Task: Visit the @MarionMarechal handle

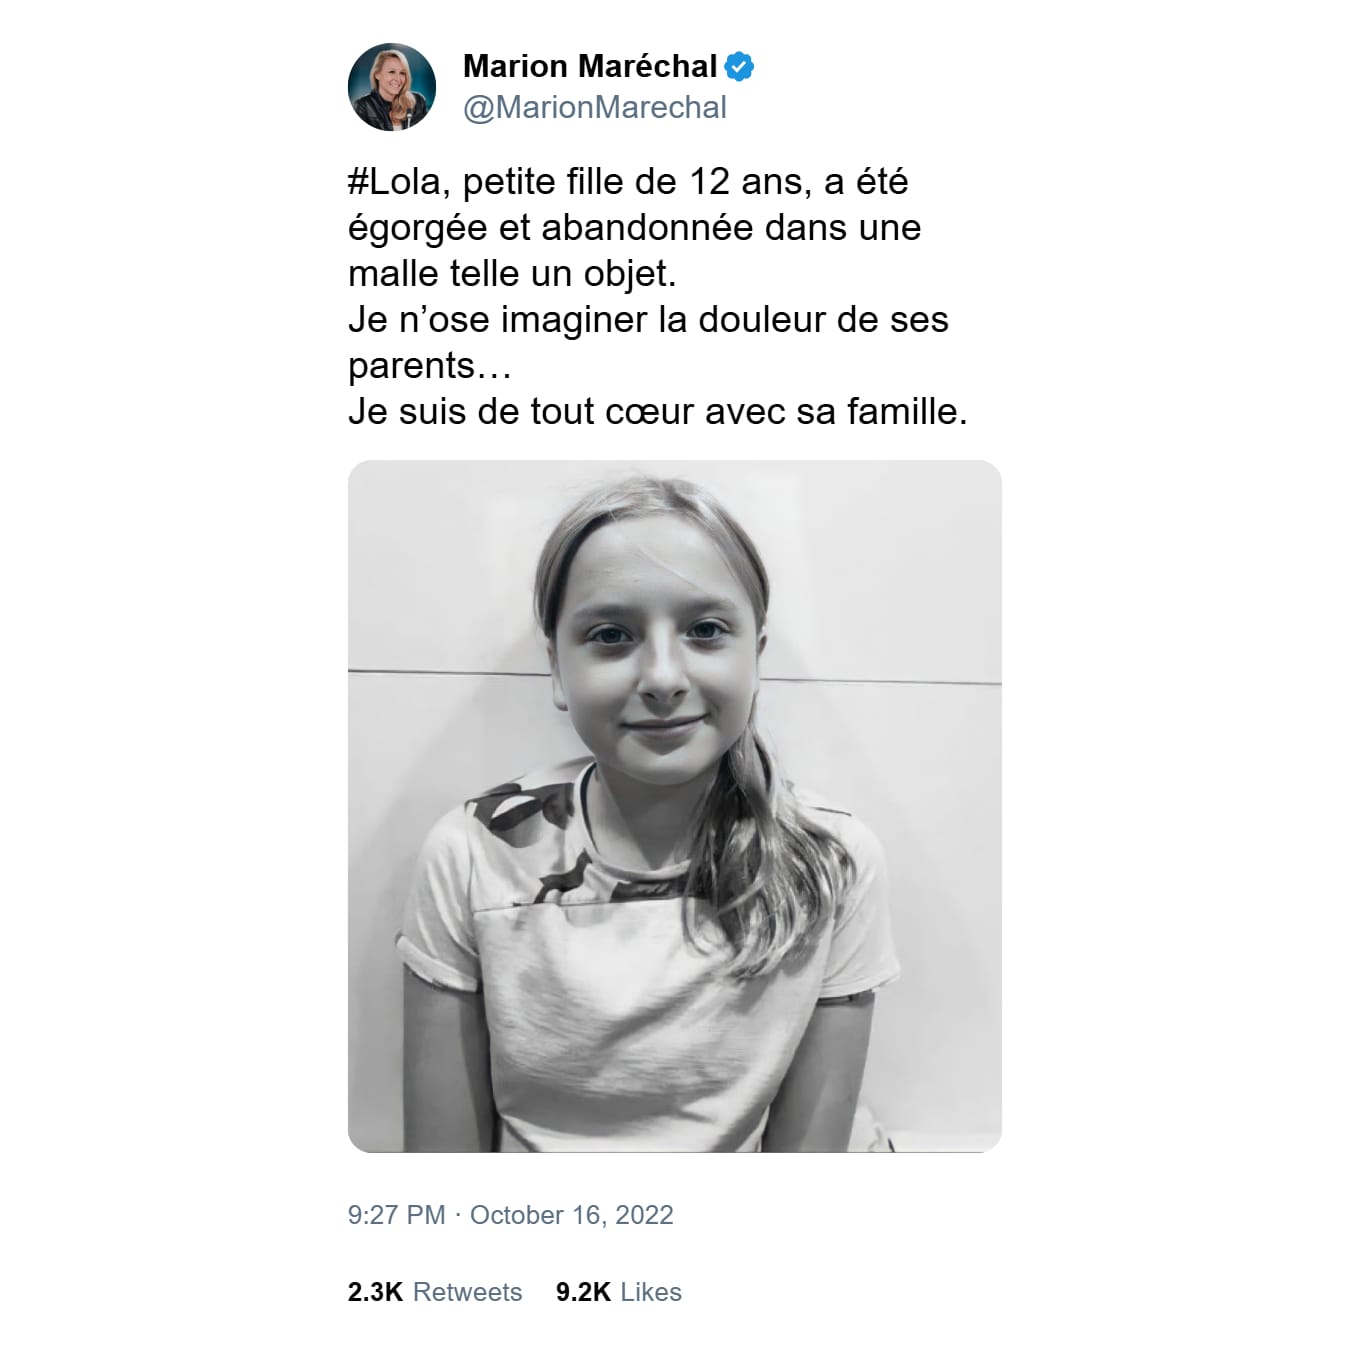Action: pyautogui.click(x=595, y=108)
